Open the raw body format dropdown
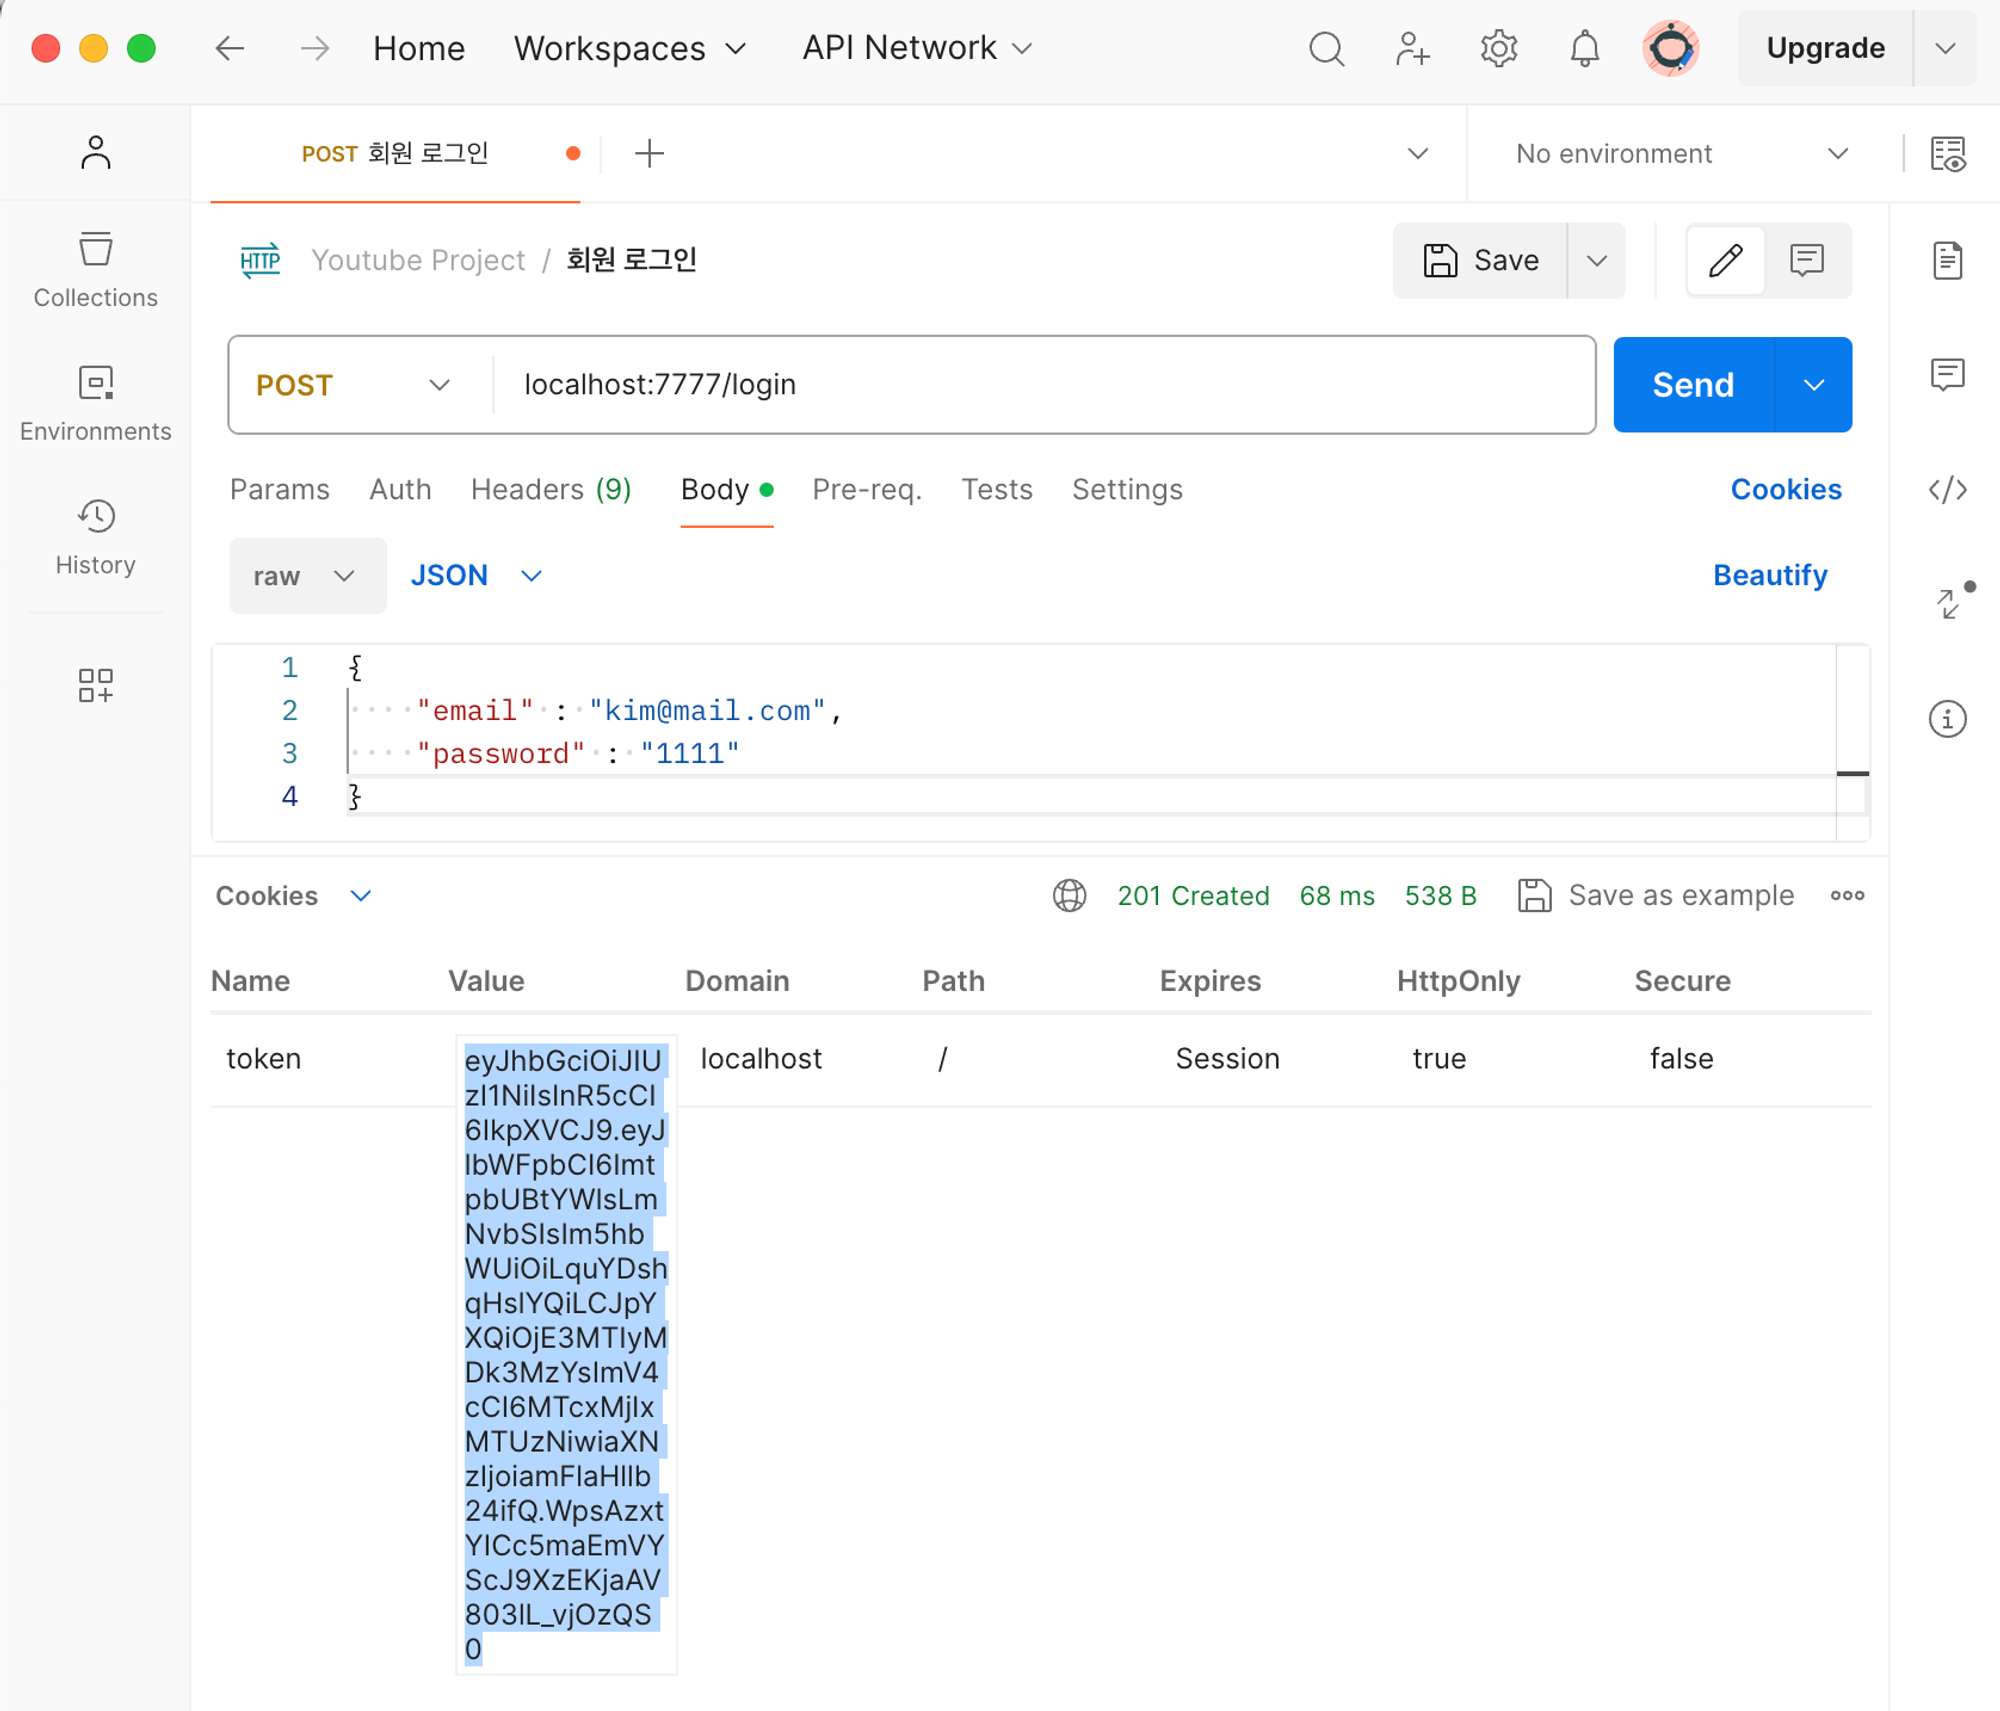The width and height of the screenshot is (2000, 1711). pyautogui.click(x=305, y=576)
